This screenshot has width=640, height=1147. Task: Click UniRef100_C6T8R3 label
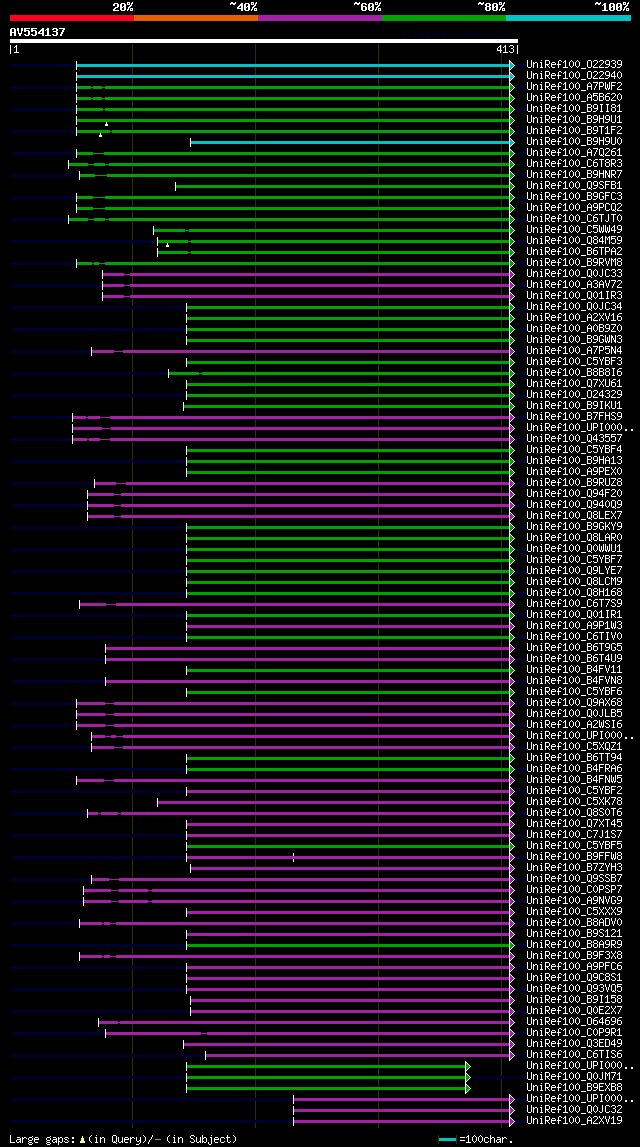(x=574, y=163)
